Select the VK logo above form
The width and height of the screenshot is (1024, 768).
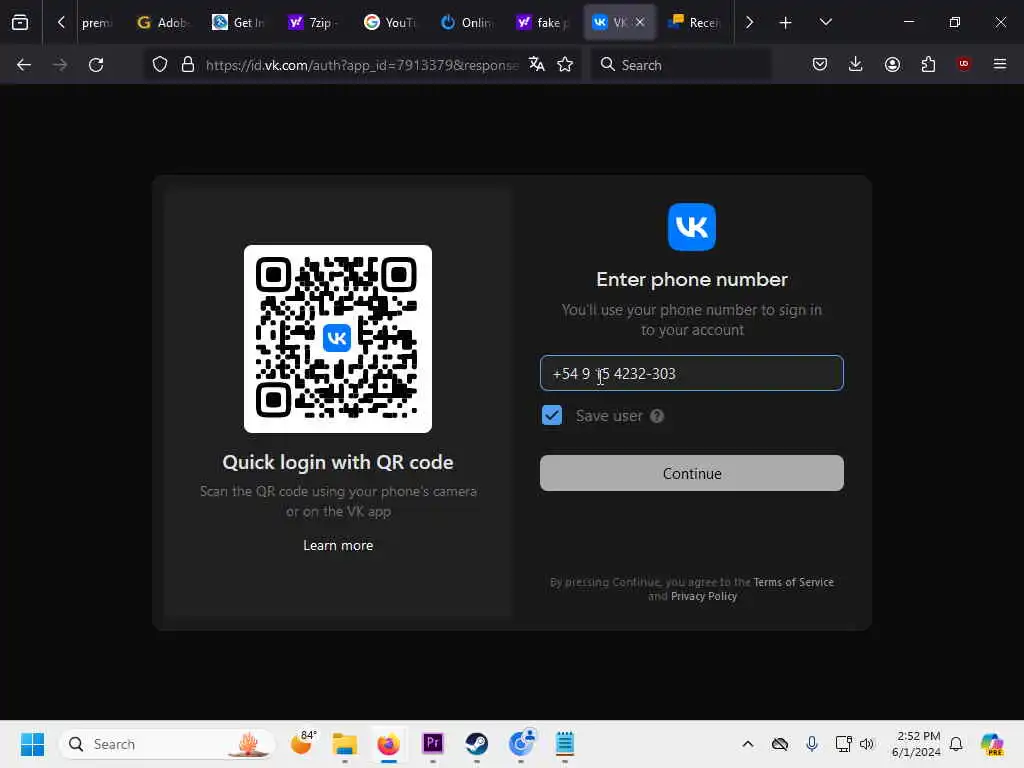(692, 227)
